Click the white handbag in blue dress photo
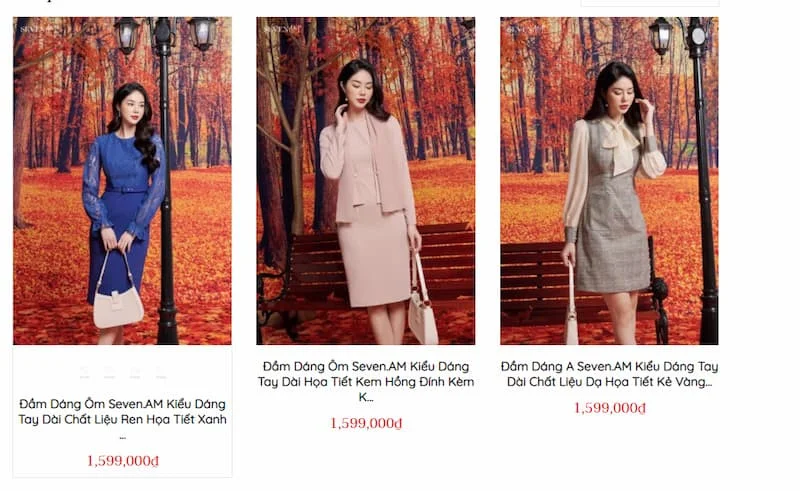 click(x=118, y=301)
